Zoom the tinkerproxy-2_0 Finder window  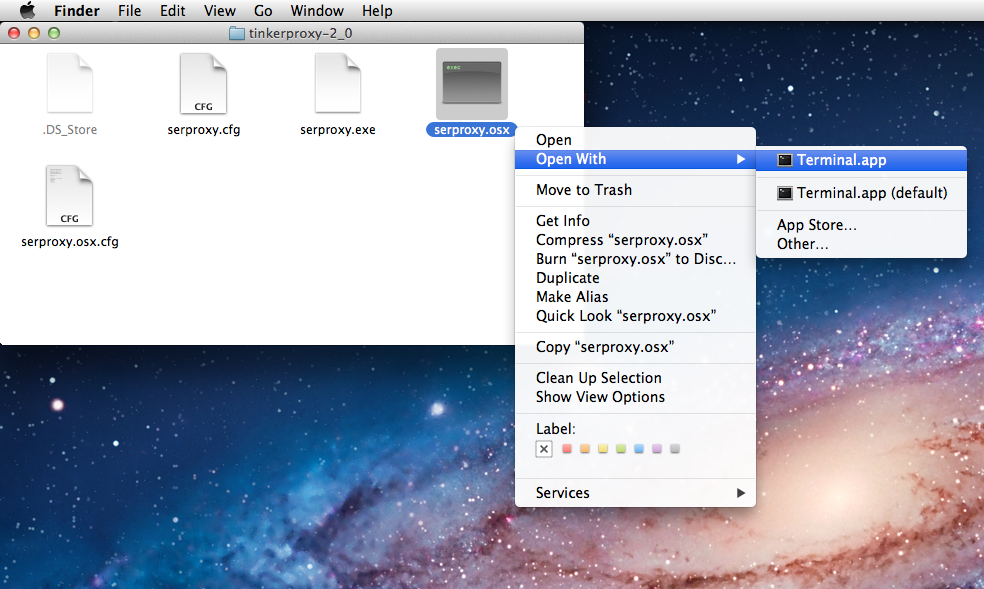(54, 33)
